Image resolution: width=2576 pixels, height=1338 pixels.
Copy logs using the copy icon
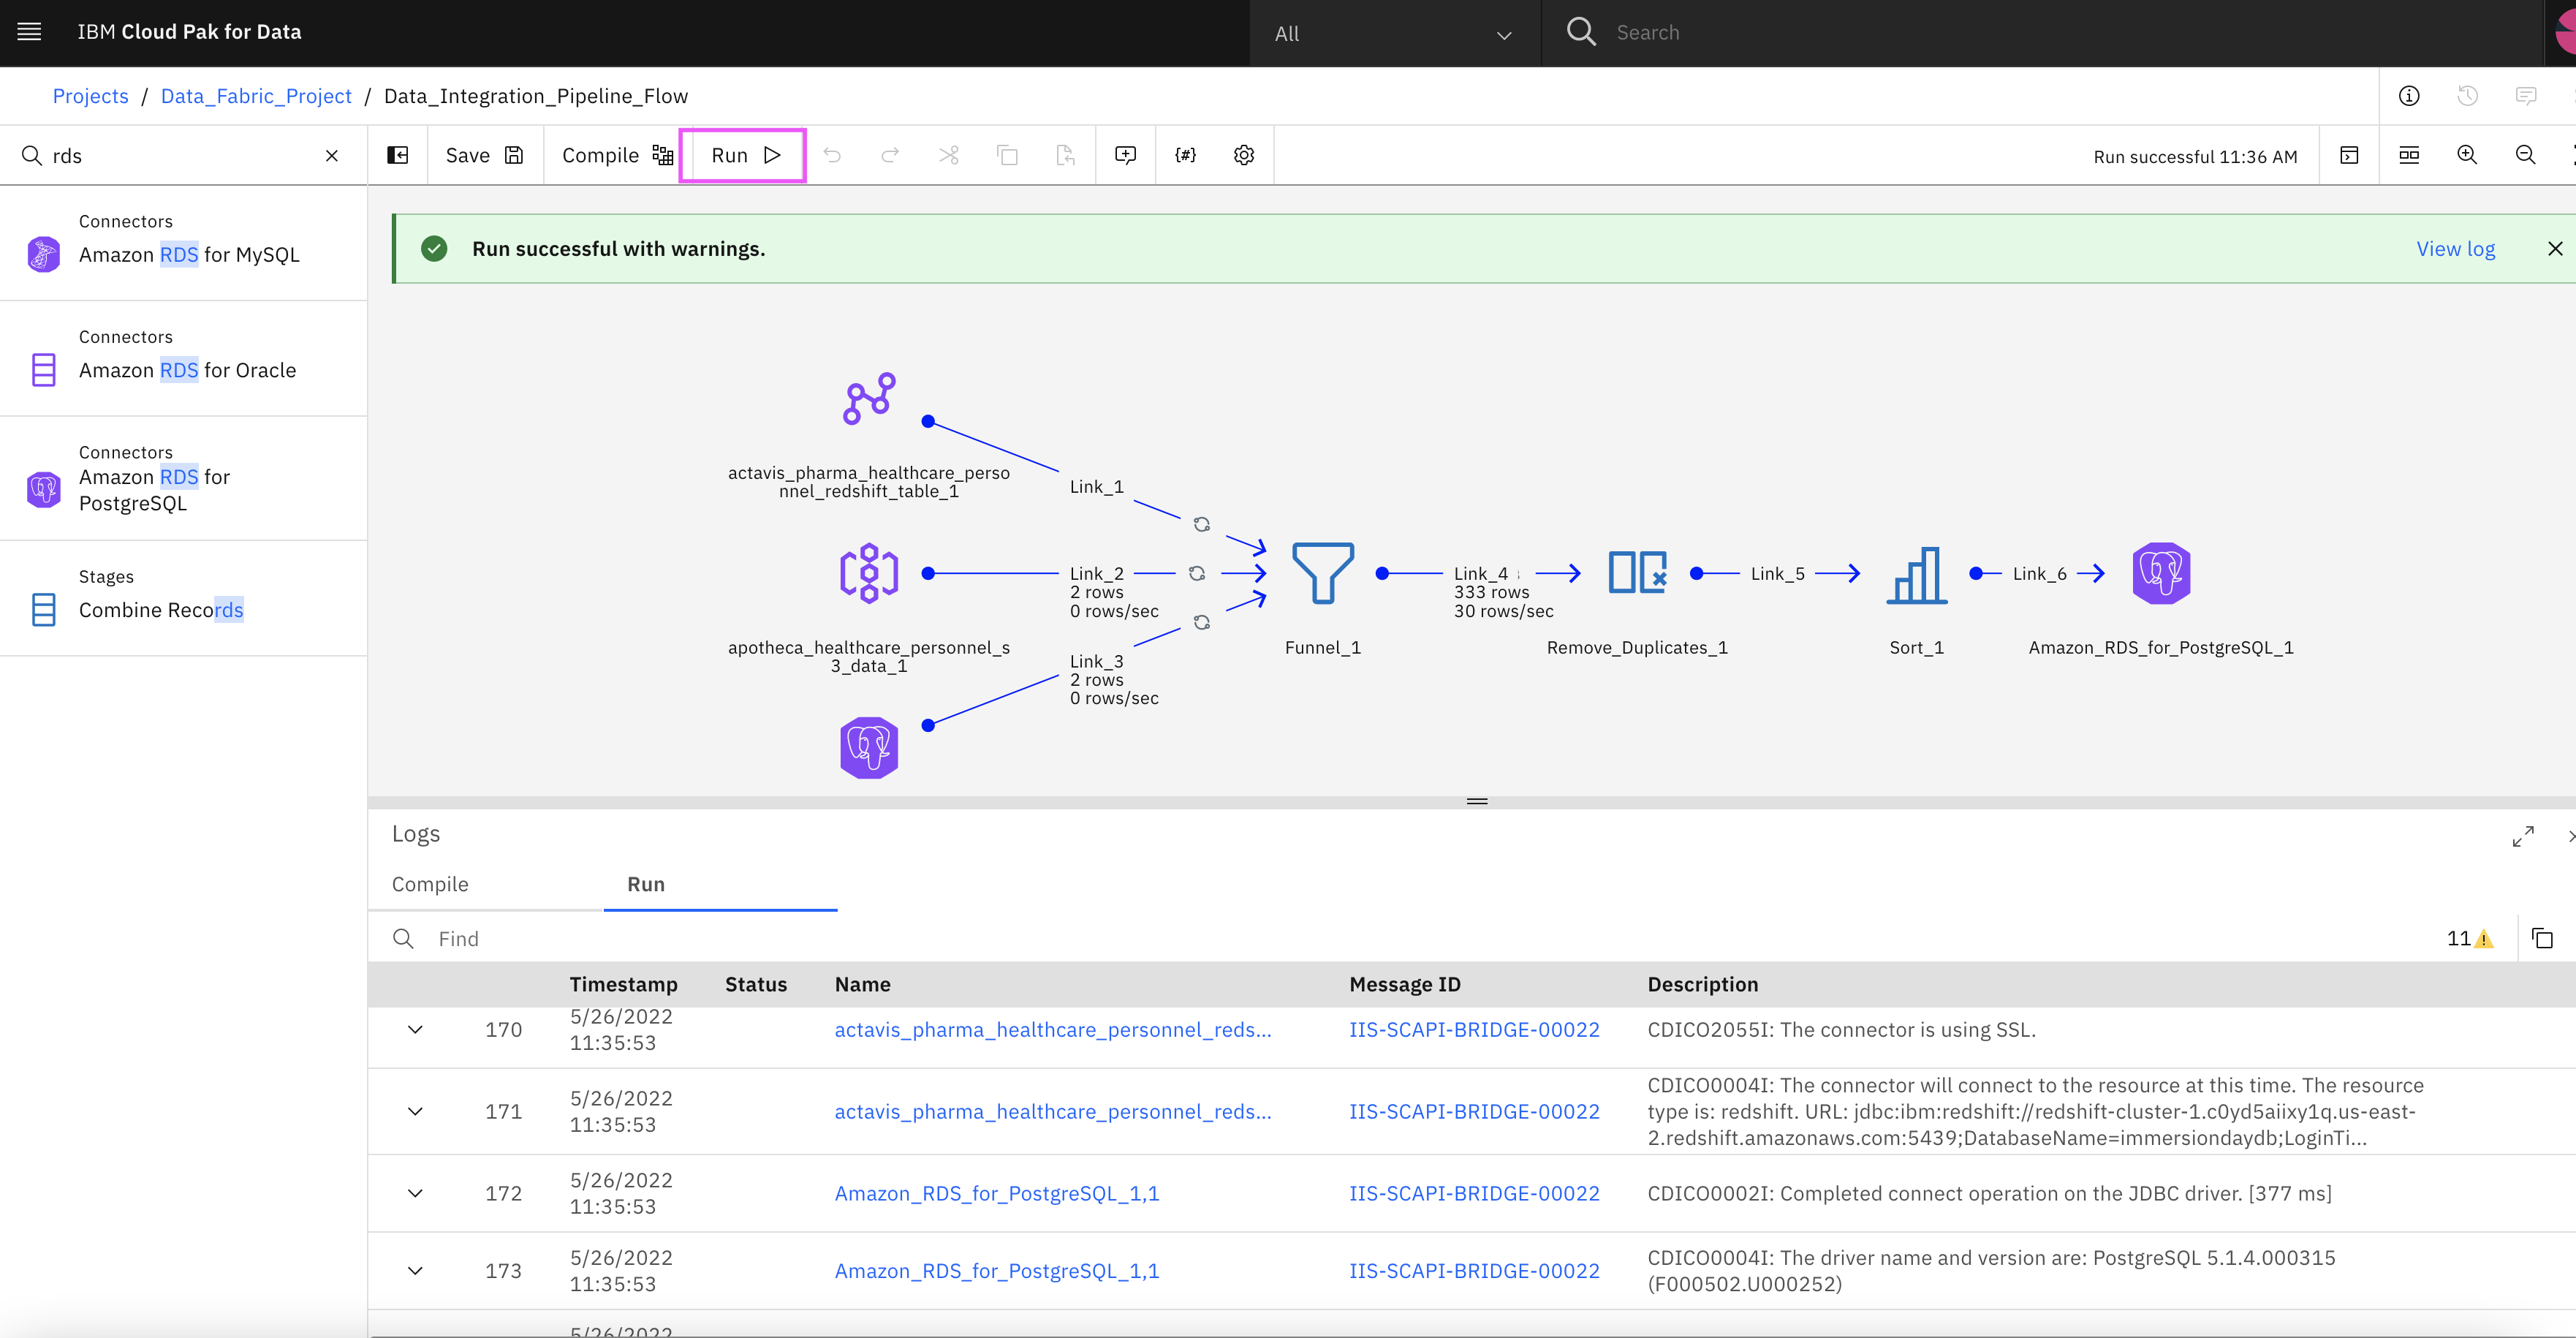2542,938
